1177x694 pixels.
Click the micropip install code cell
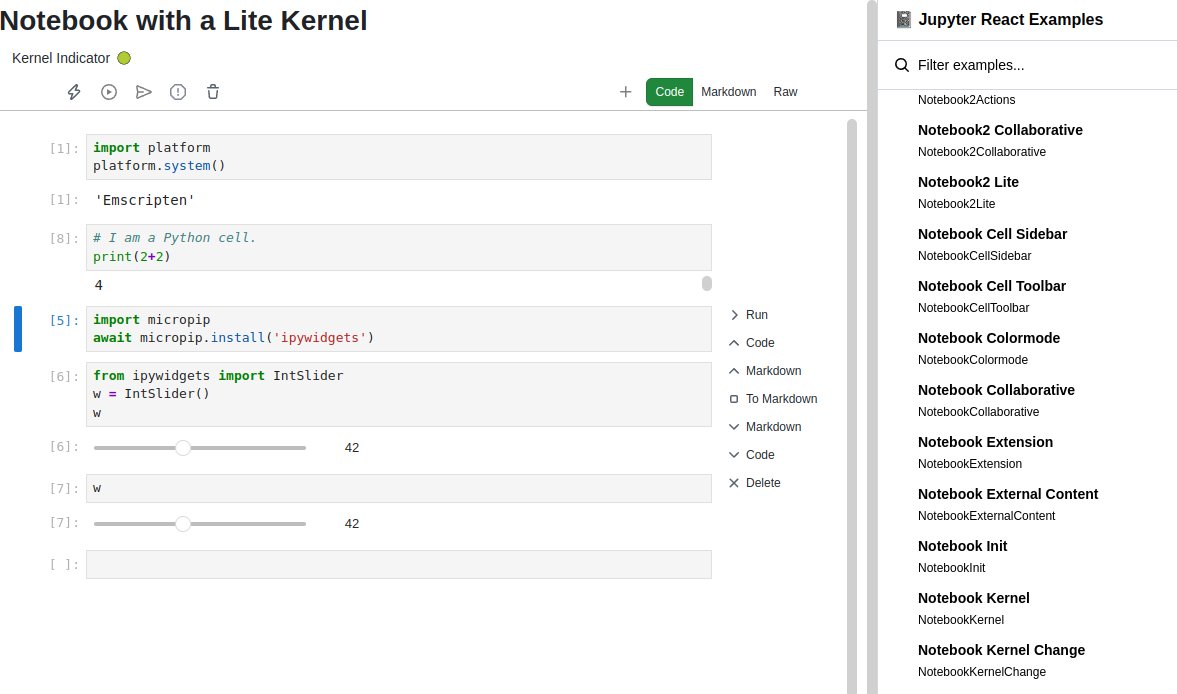pos(399,329)
